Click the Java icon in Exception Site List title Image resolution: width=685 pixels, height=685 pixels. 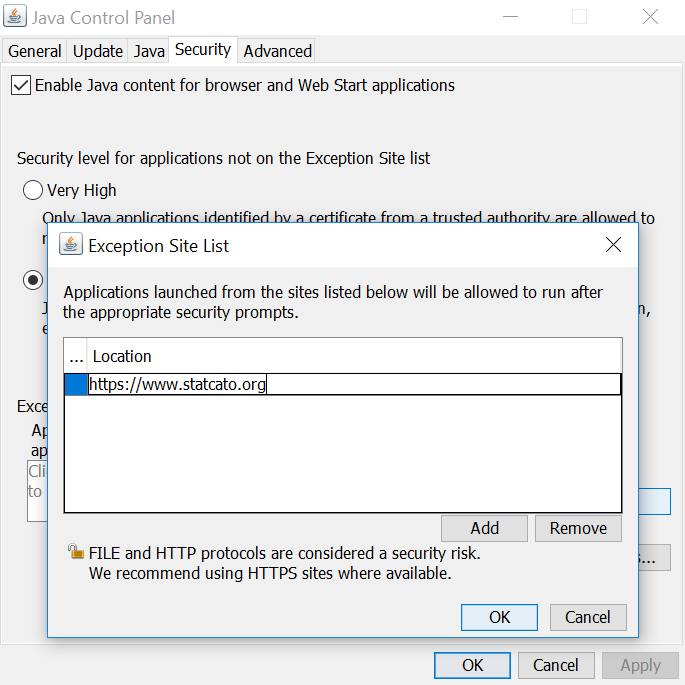click(x=70, y=245)
